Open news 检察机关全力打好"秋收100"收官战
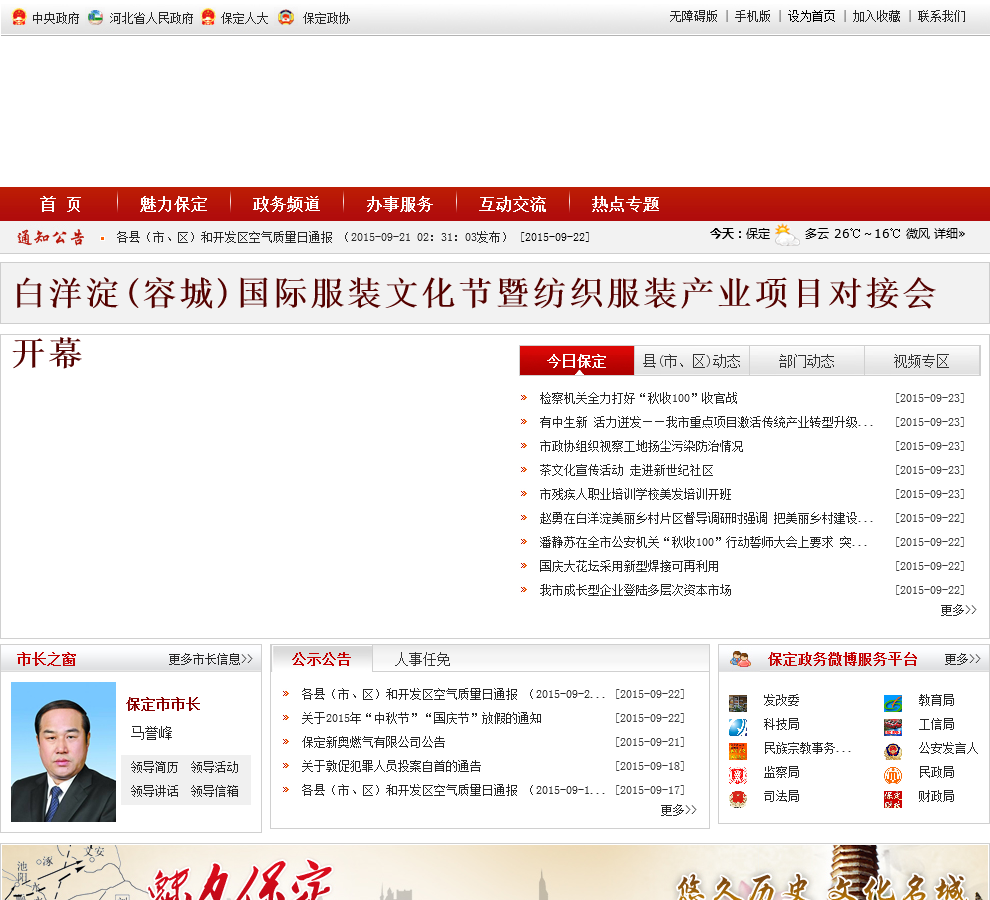990x900 pixels. 638,398
